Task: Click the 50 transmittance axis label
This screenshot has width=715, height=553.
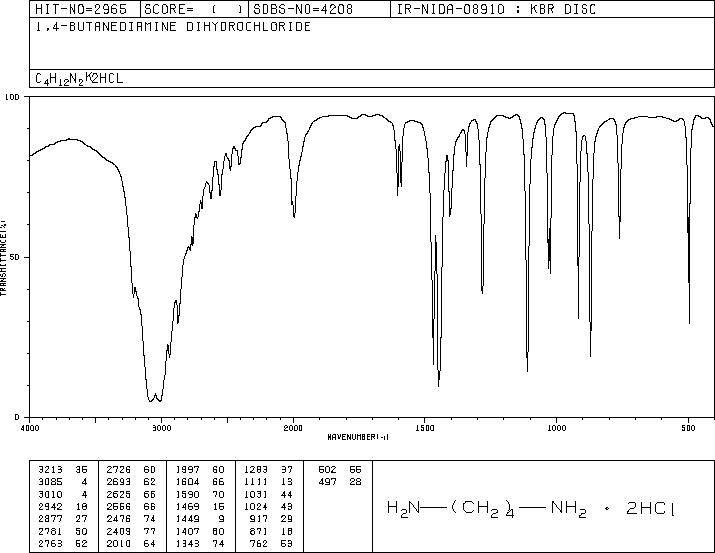Action: point(15,257)
